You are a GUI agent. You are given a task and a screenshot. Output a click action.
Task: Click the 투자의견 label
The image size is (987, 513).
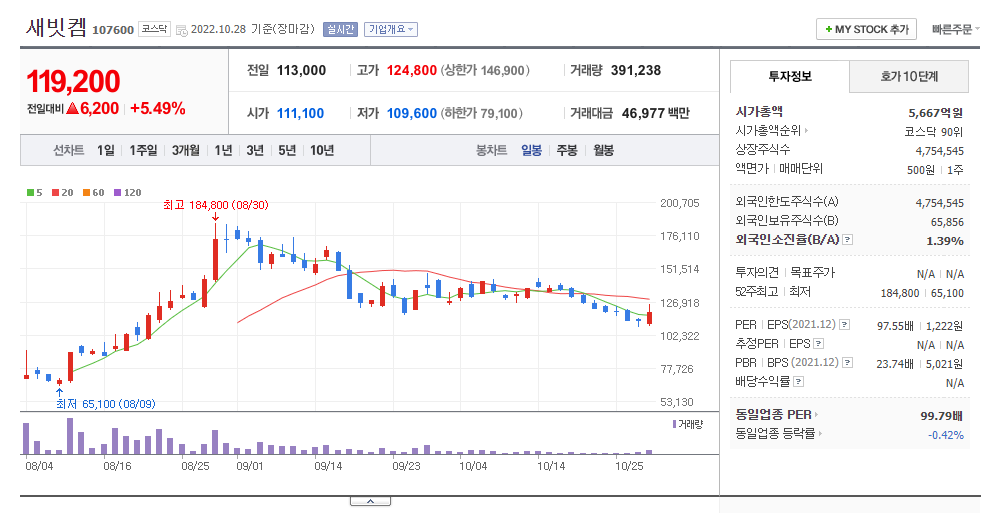pos(757,273)
